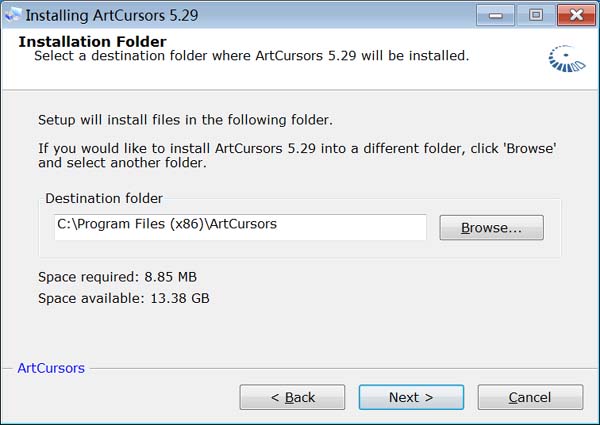Click the 'and select another folder.' line

(x=122, y=163)
